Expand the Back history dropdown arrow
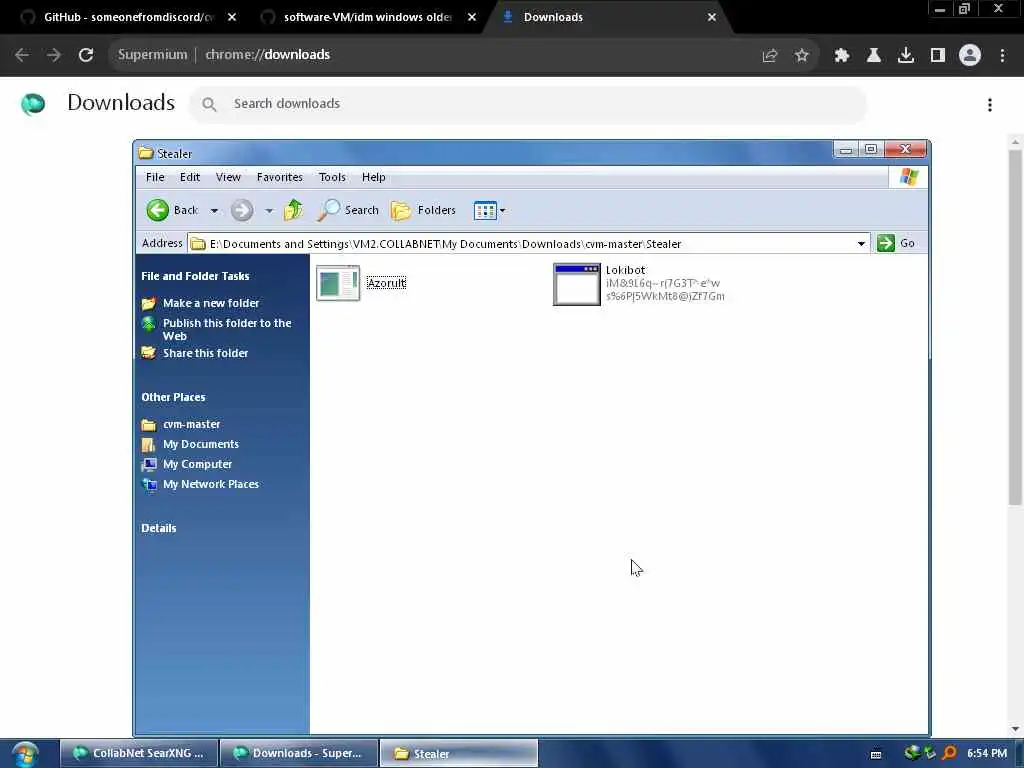The image size is (1024, 768). pyautogui.click(x=214, y=211)
